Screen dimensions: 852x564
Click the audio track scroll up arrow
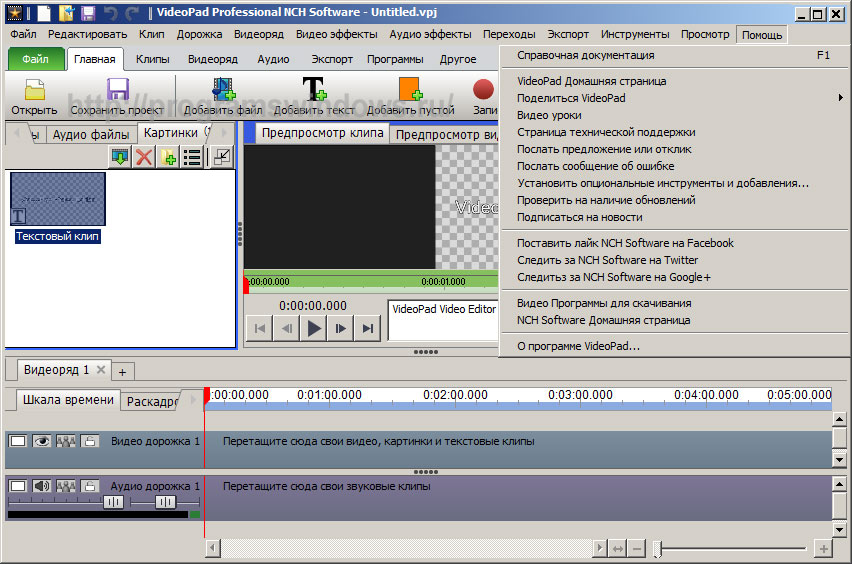(x=840, y=484)
